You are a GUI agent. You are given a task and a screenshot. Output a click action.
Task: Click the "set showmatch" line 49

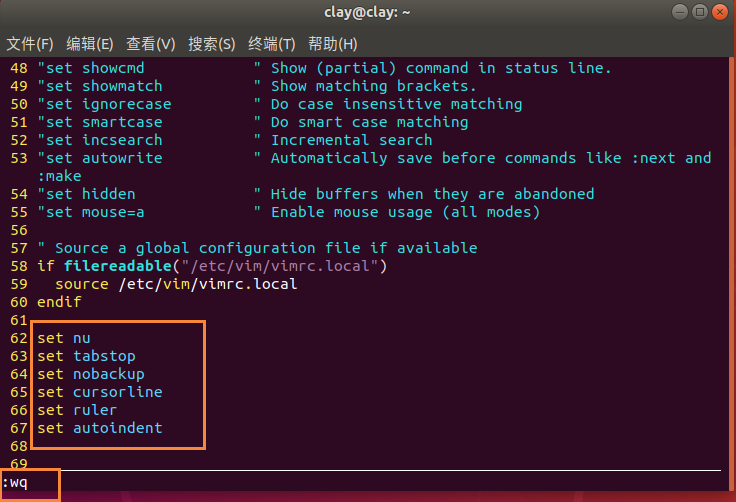click(100, 86)
